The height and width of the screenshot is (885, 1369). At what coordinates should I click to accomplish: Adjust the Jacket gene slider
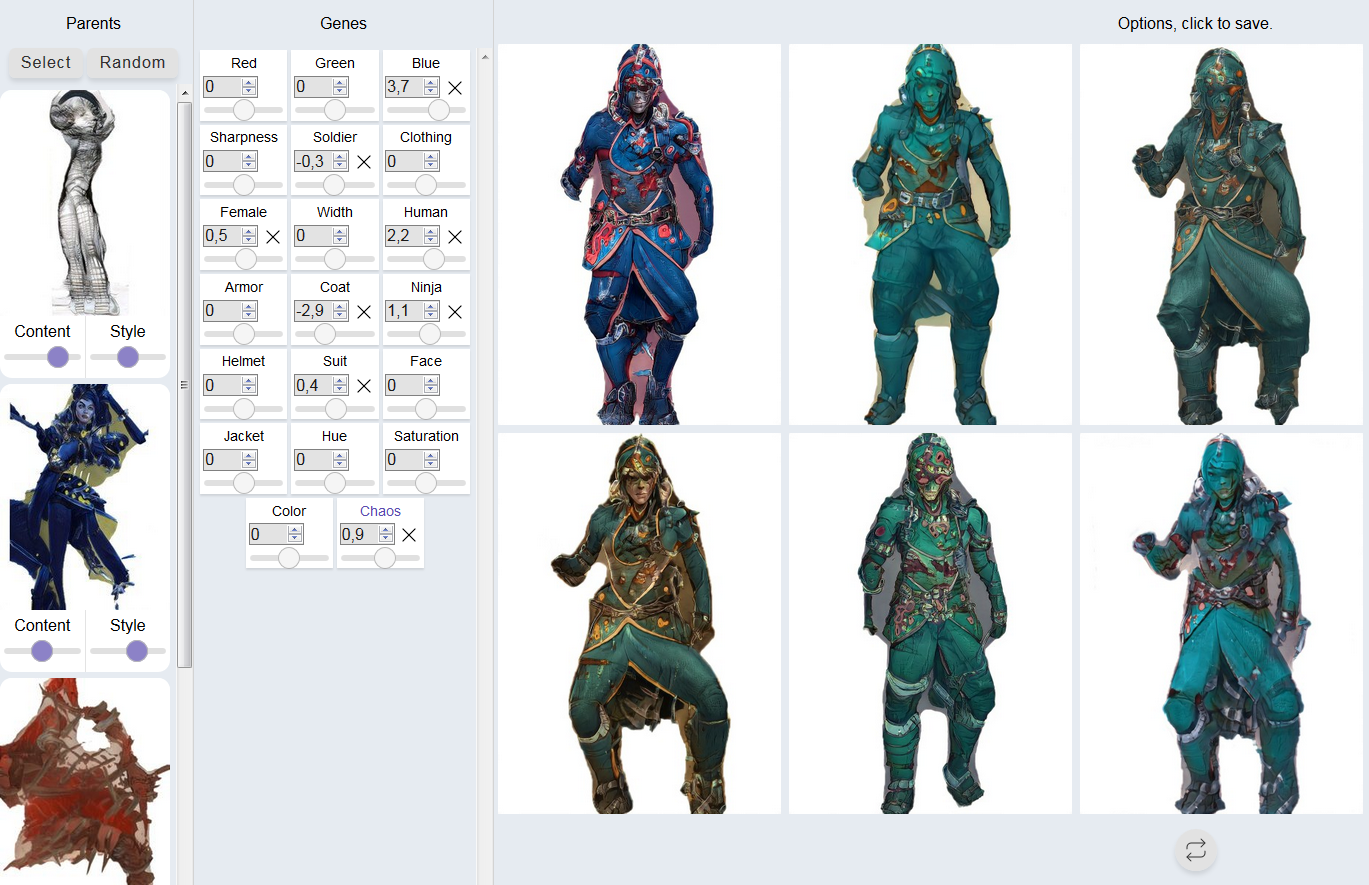click(244, 483)
